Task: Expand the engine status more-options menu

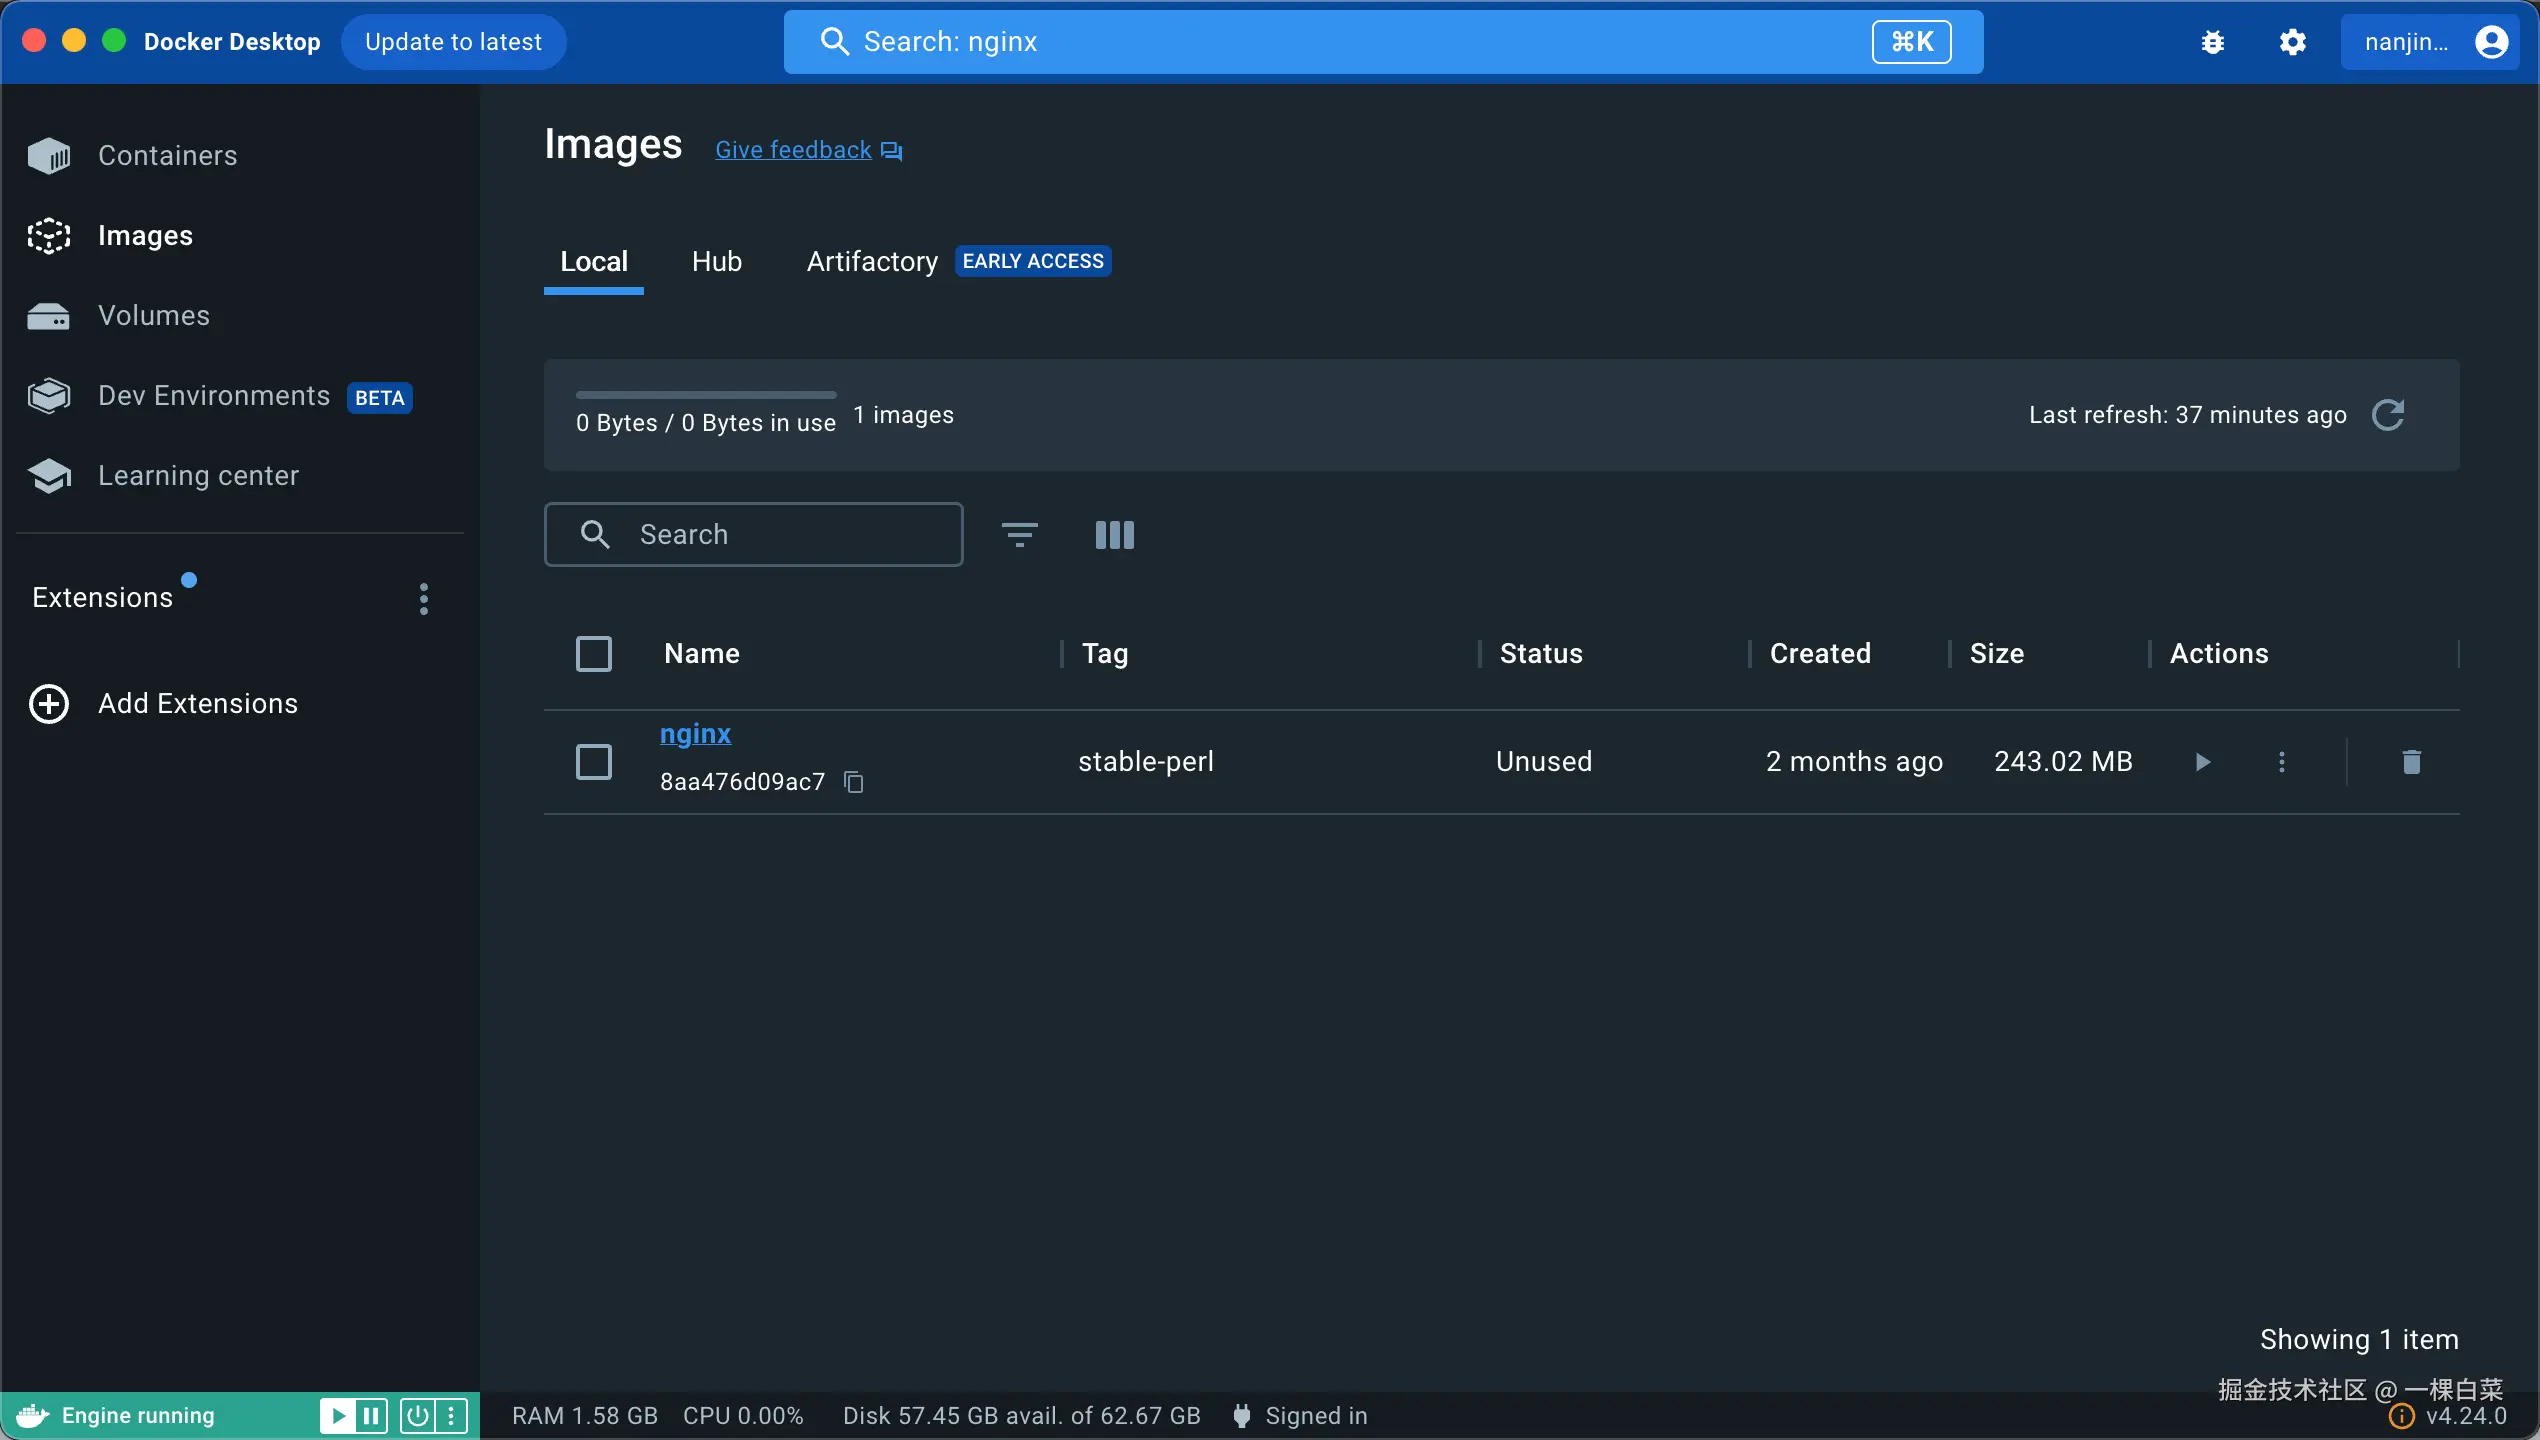Action: tap(451, 1416)
